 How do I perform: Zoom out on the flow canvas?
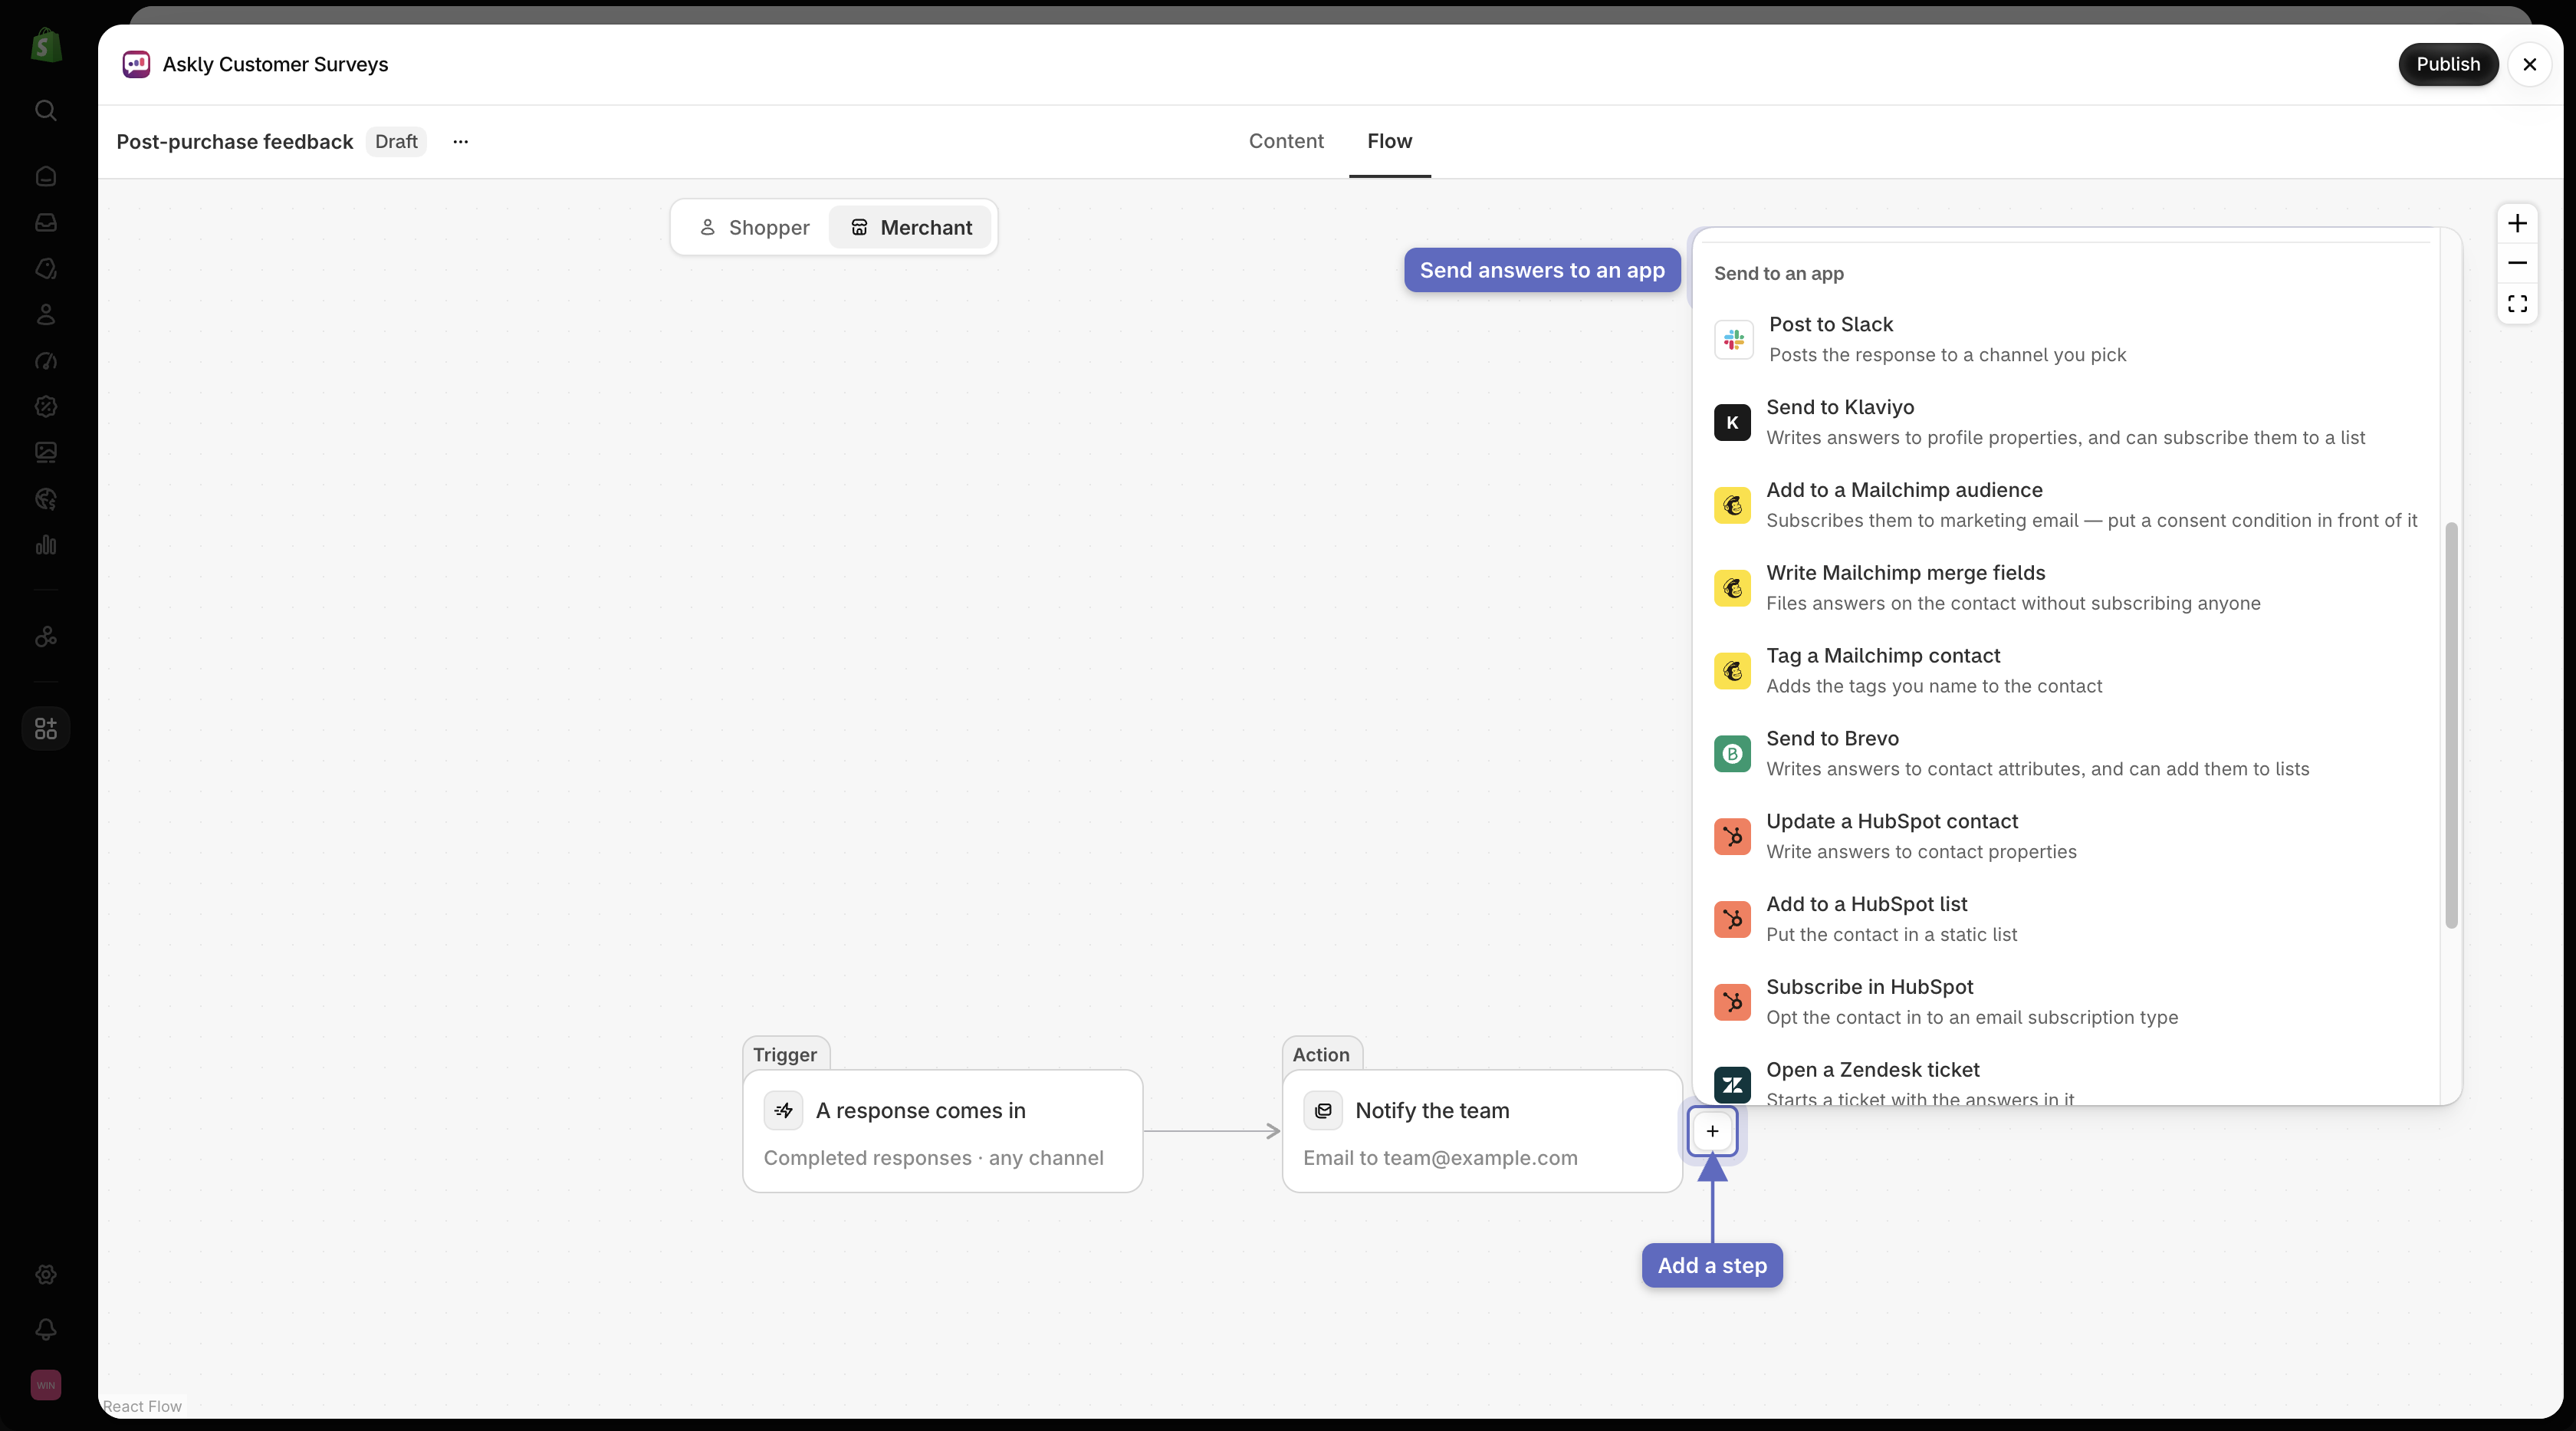(x=2517, y=263)
